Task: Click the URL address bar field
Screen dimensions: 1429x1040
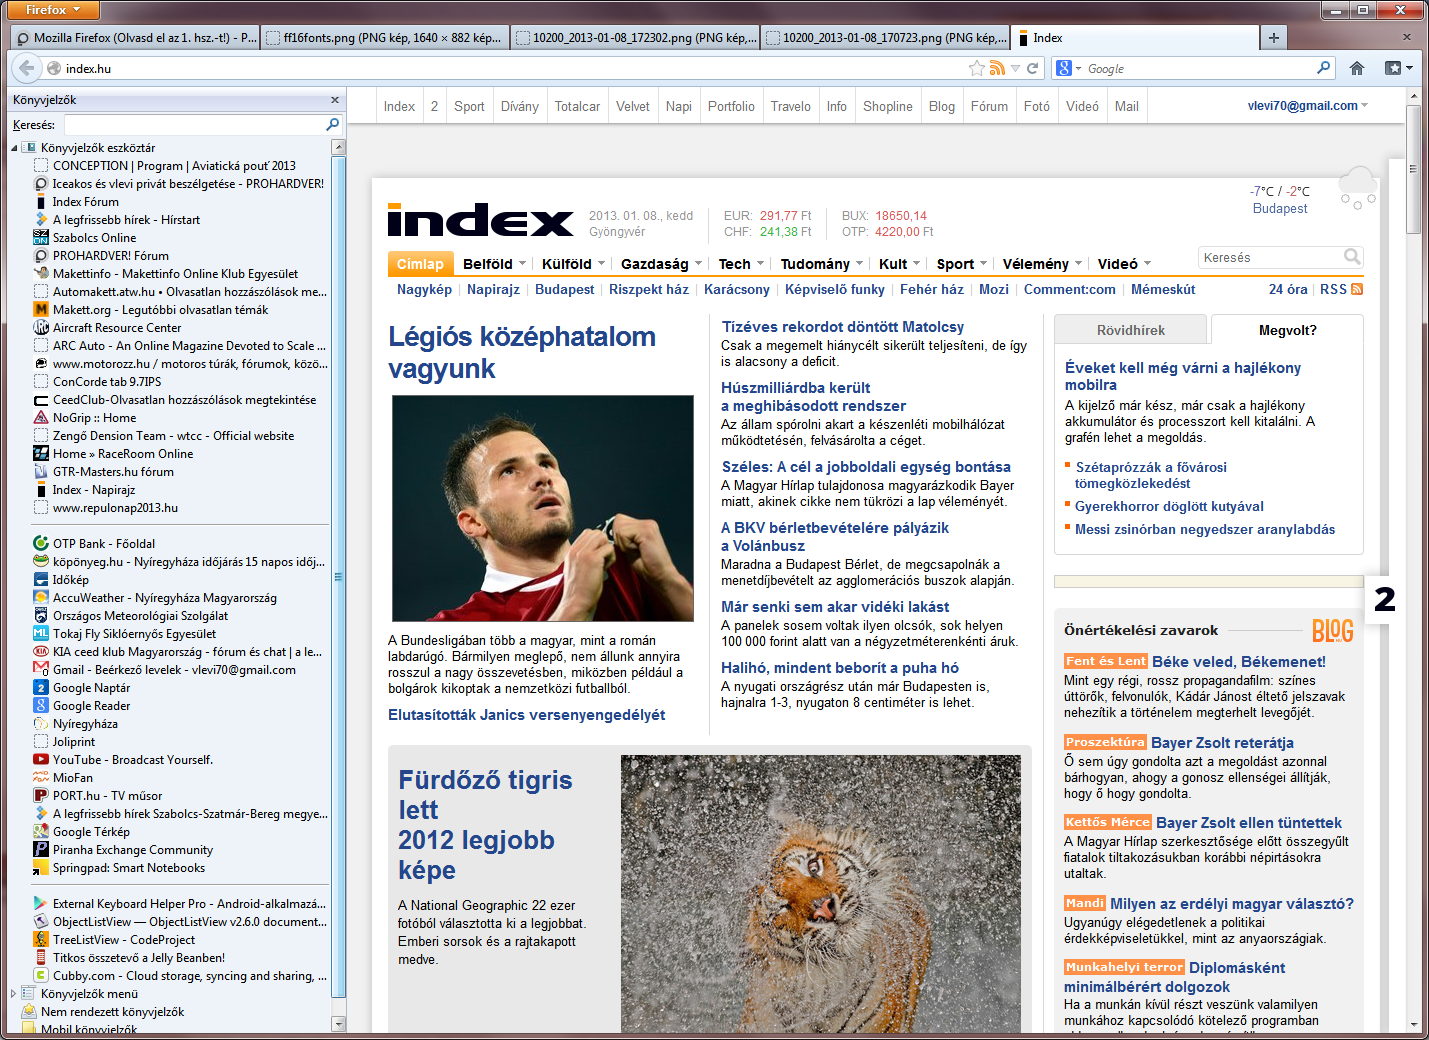Action: pos(515,68)
